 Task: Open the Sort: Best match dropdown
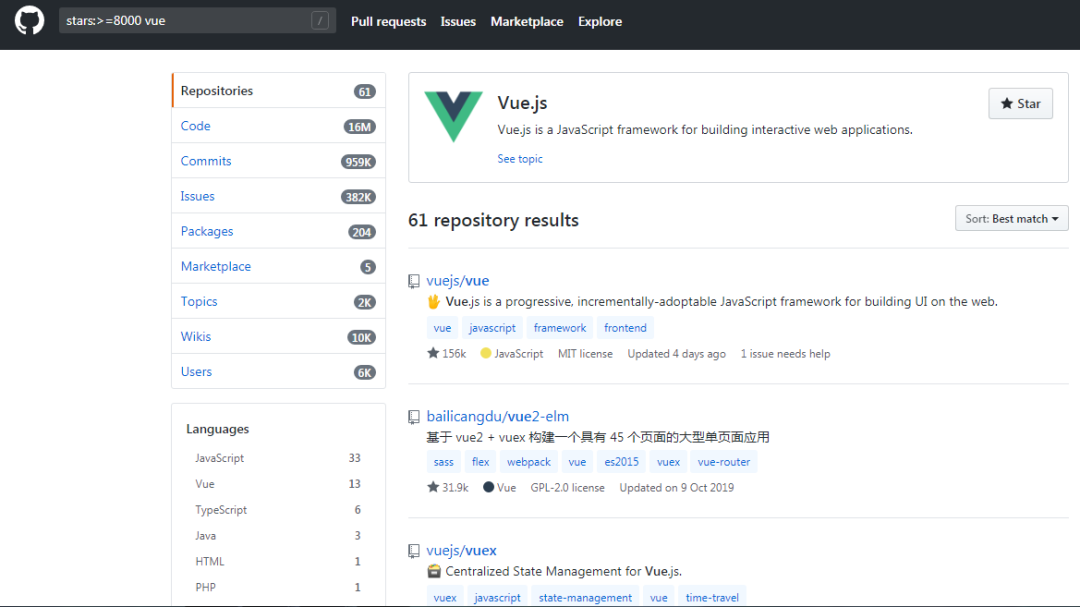[x=1011, y=219]
